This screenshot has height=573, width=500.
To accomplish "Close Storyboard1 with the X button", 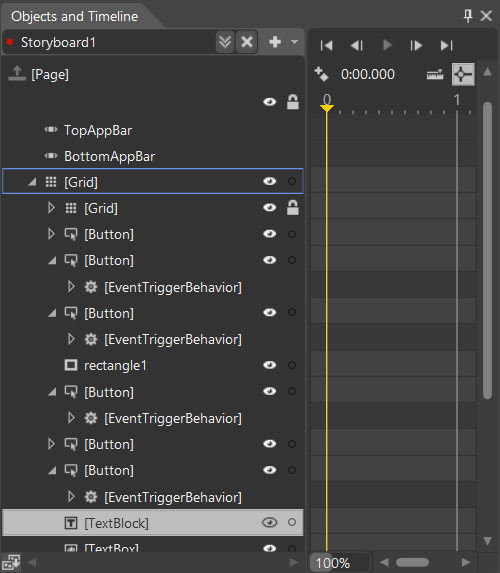I will tap(247, 42).
